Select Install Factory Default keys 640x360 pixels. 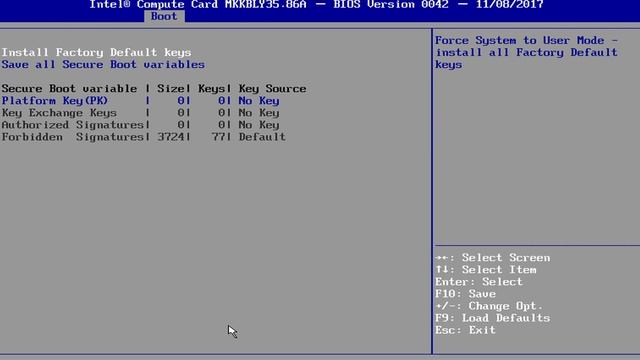pyautogui.click(x=96, y=52)
